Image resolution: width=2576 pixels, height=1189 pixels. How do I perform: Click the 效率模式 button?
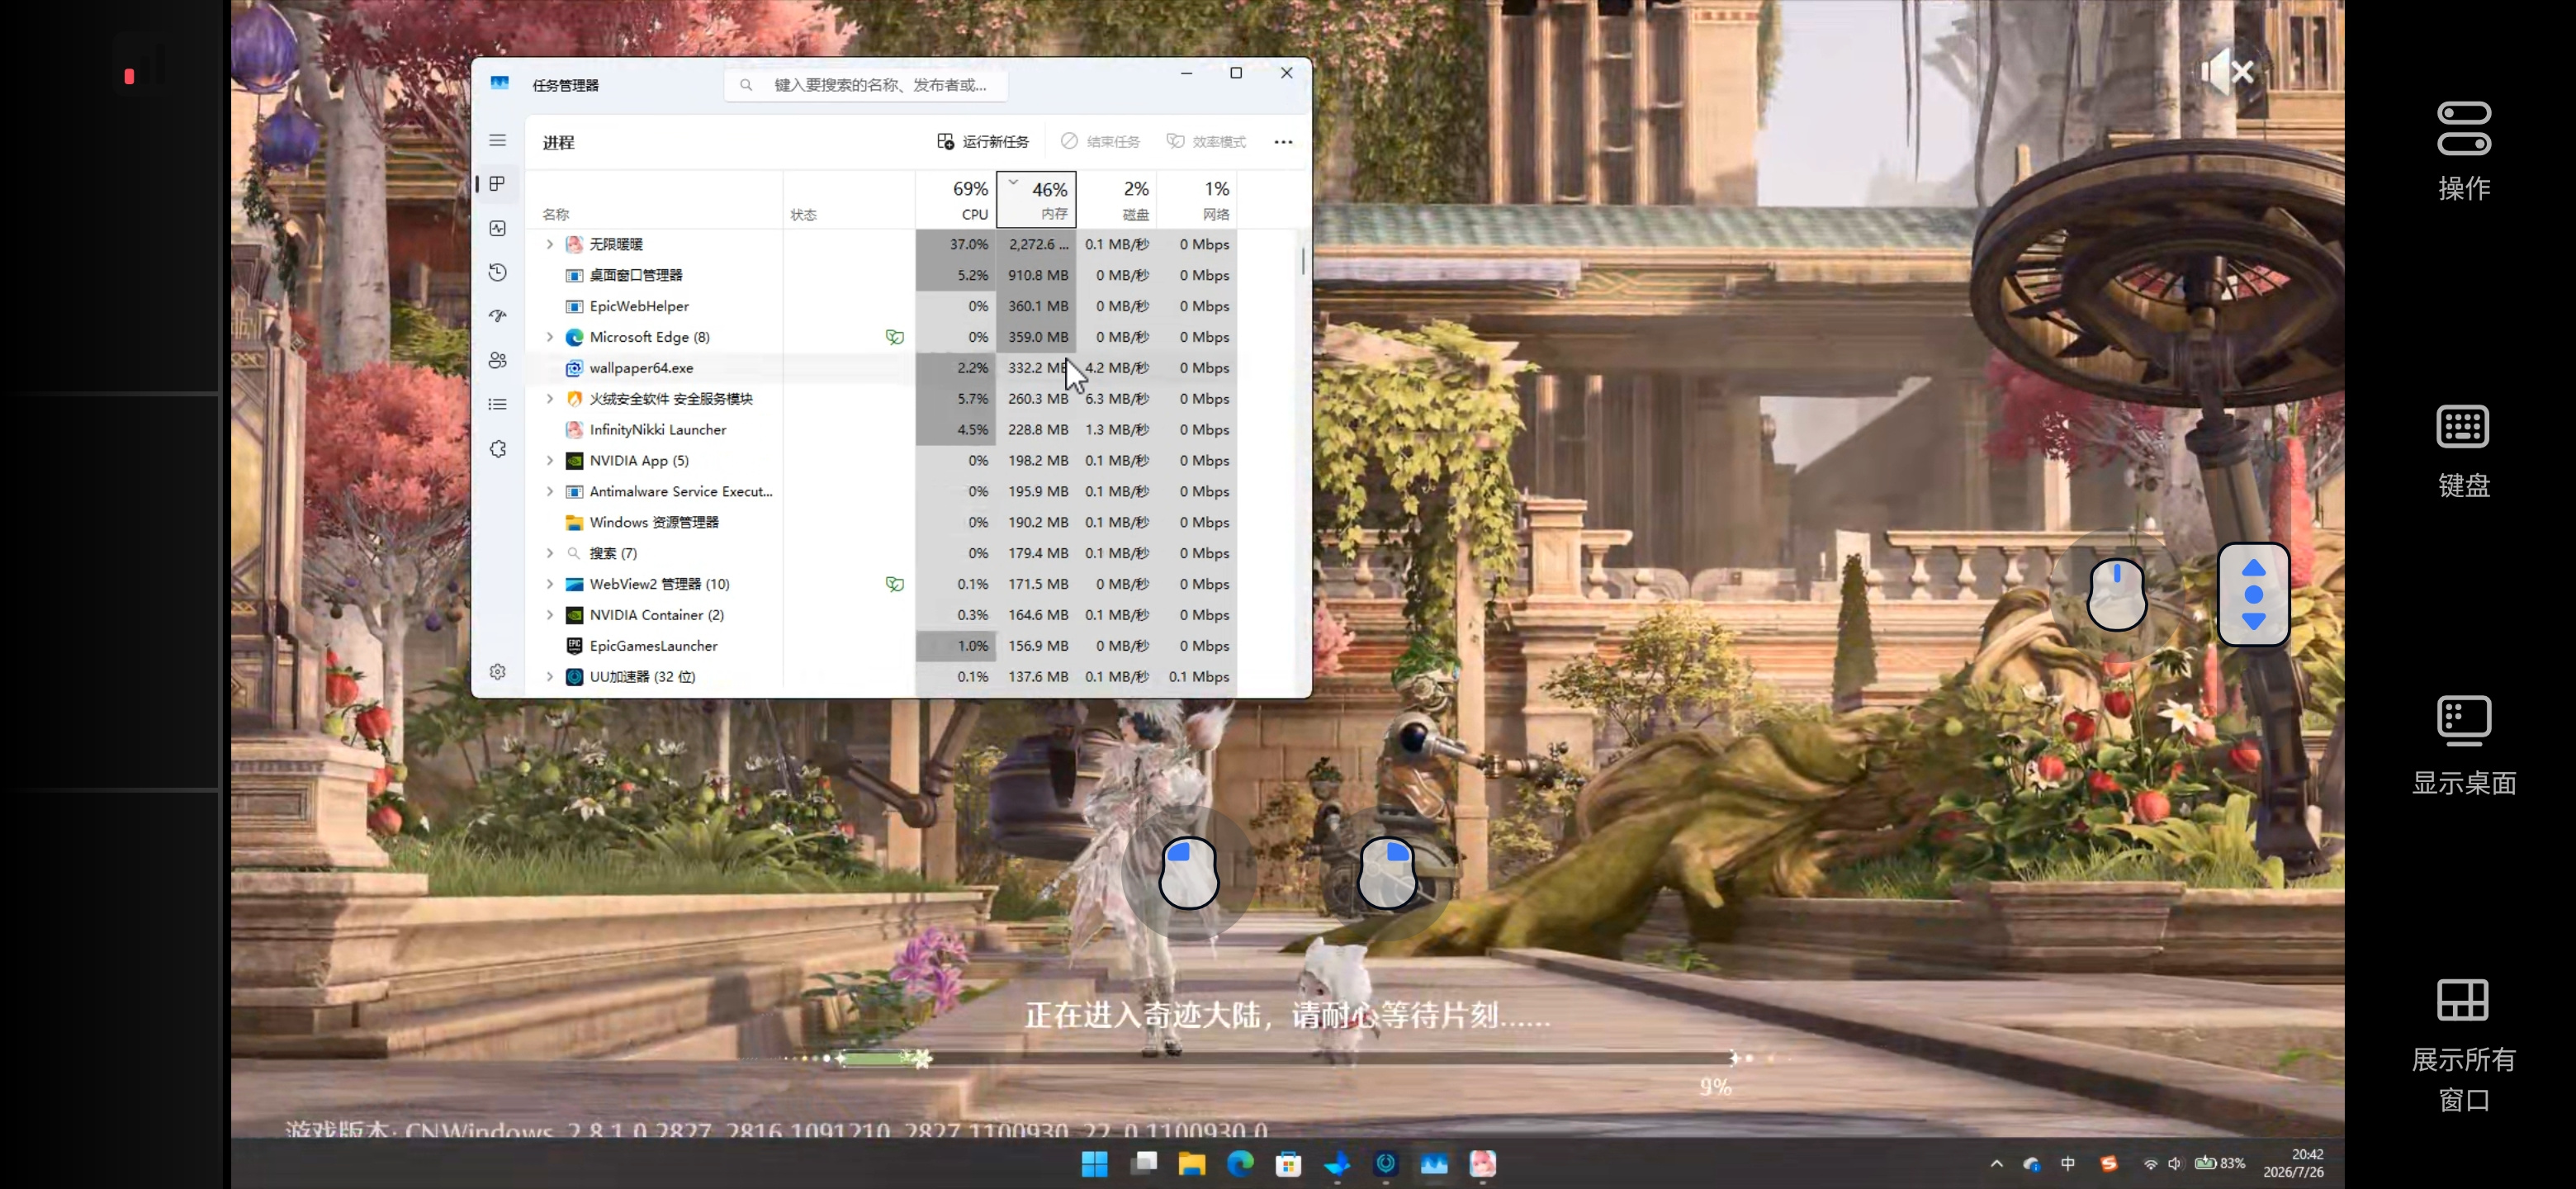(1206, 142)
